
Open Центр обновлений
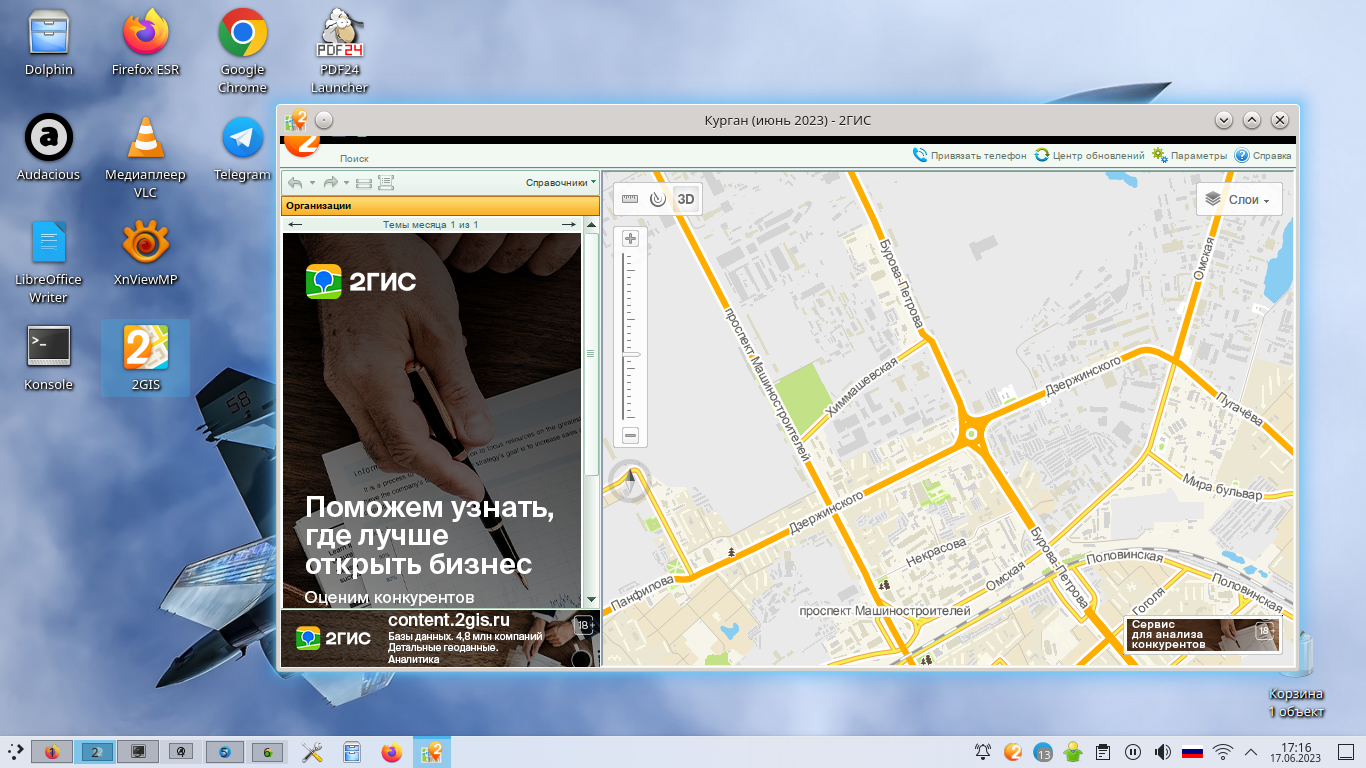1090,156
